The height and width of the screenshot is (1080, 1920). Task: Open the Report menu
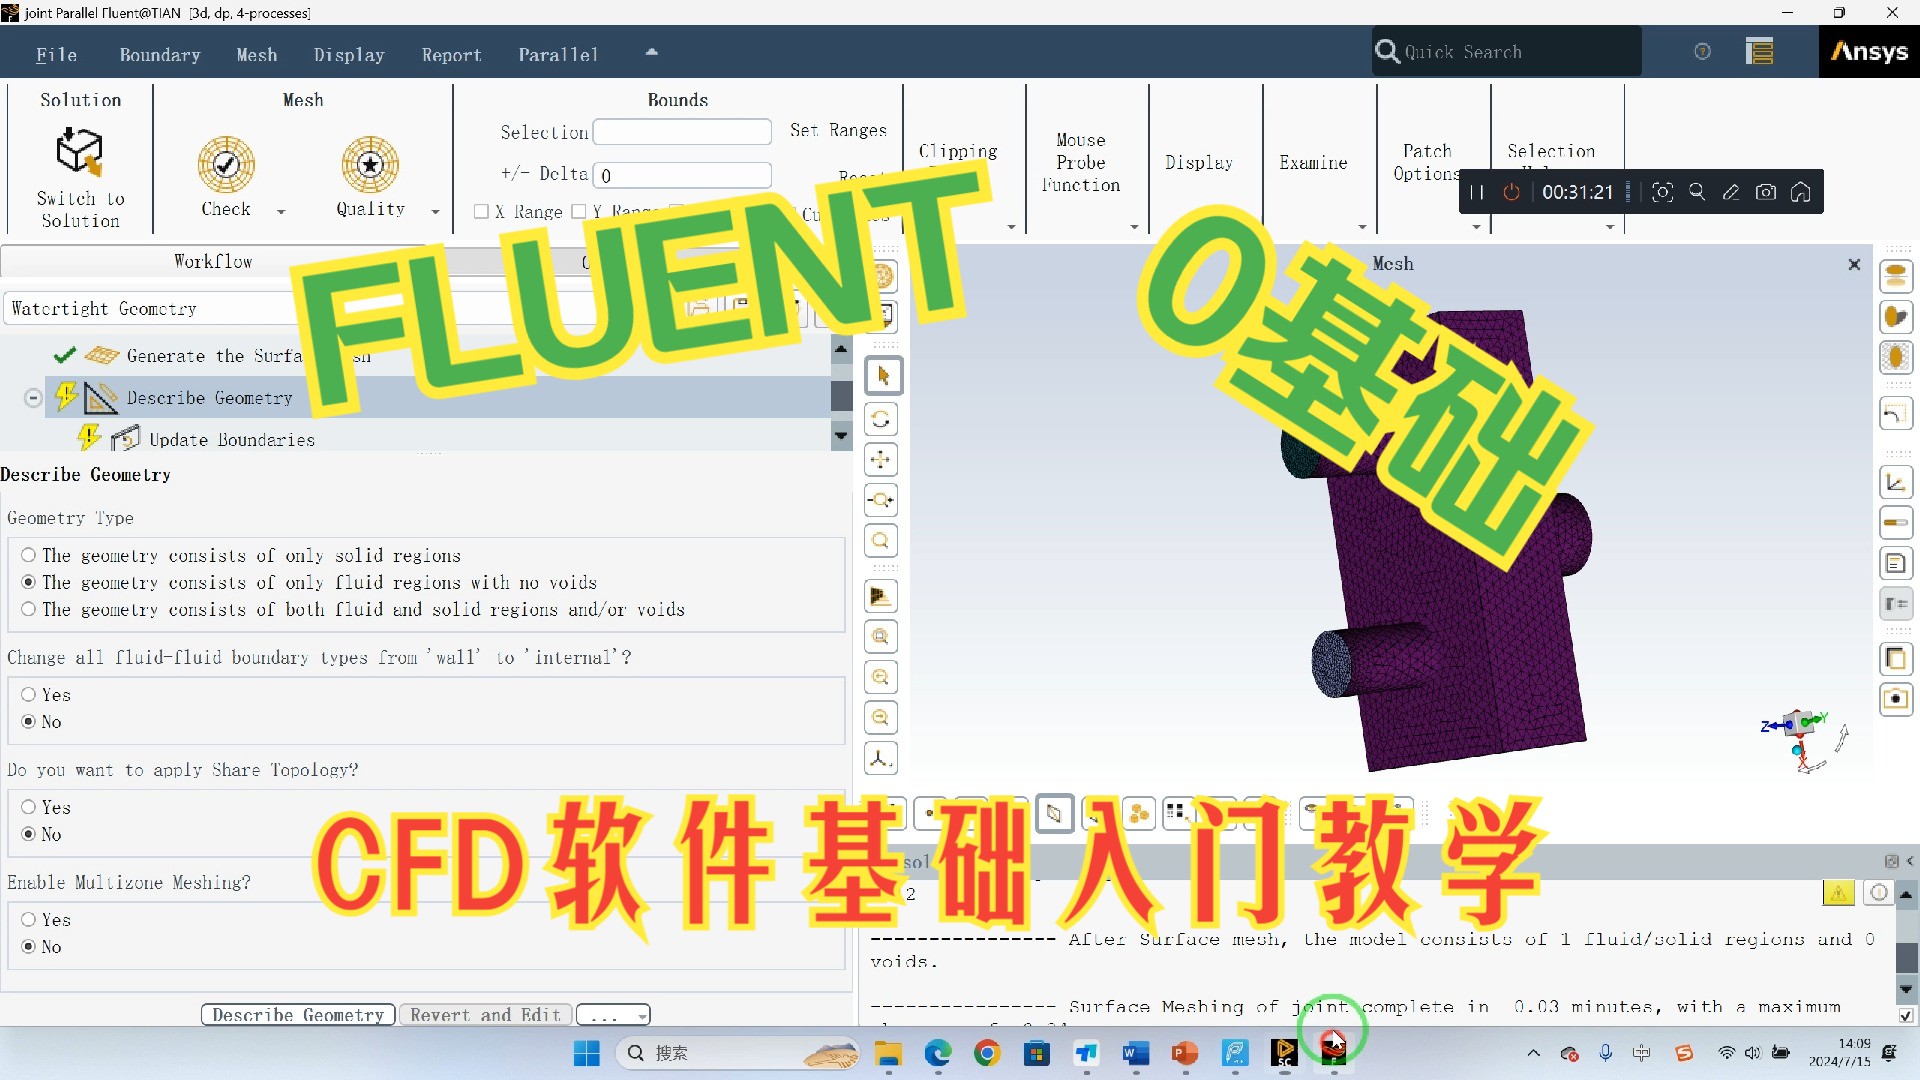point(452,54)
